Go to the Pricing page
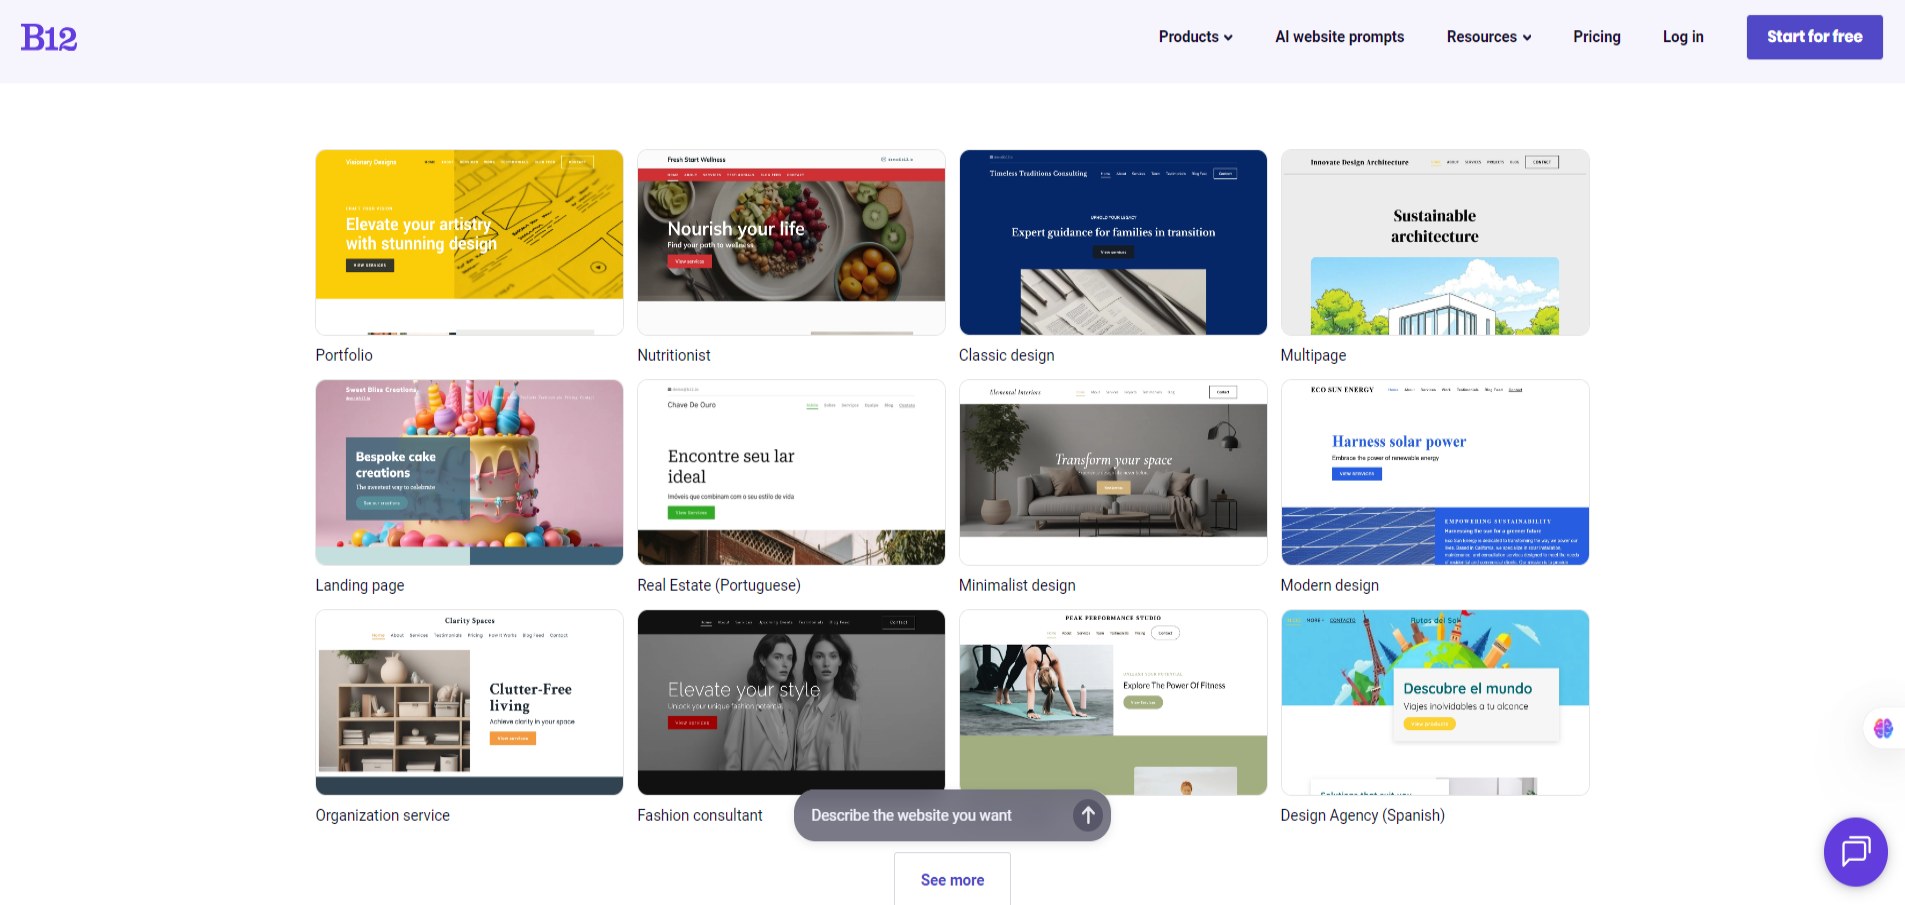 tap(1596, 37)
